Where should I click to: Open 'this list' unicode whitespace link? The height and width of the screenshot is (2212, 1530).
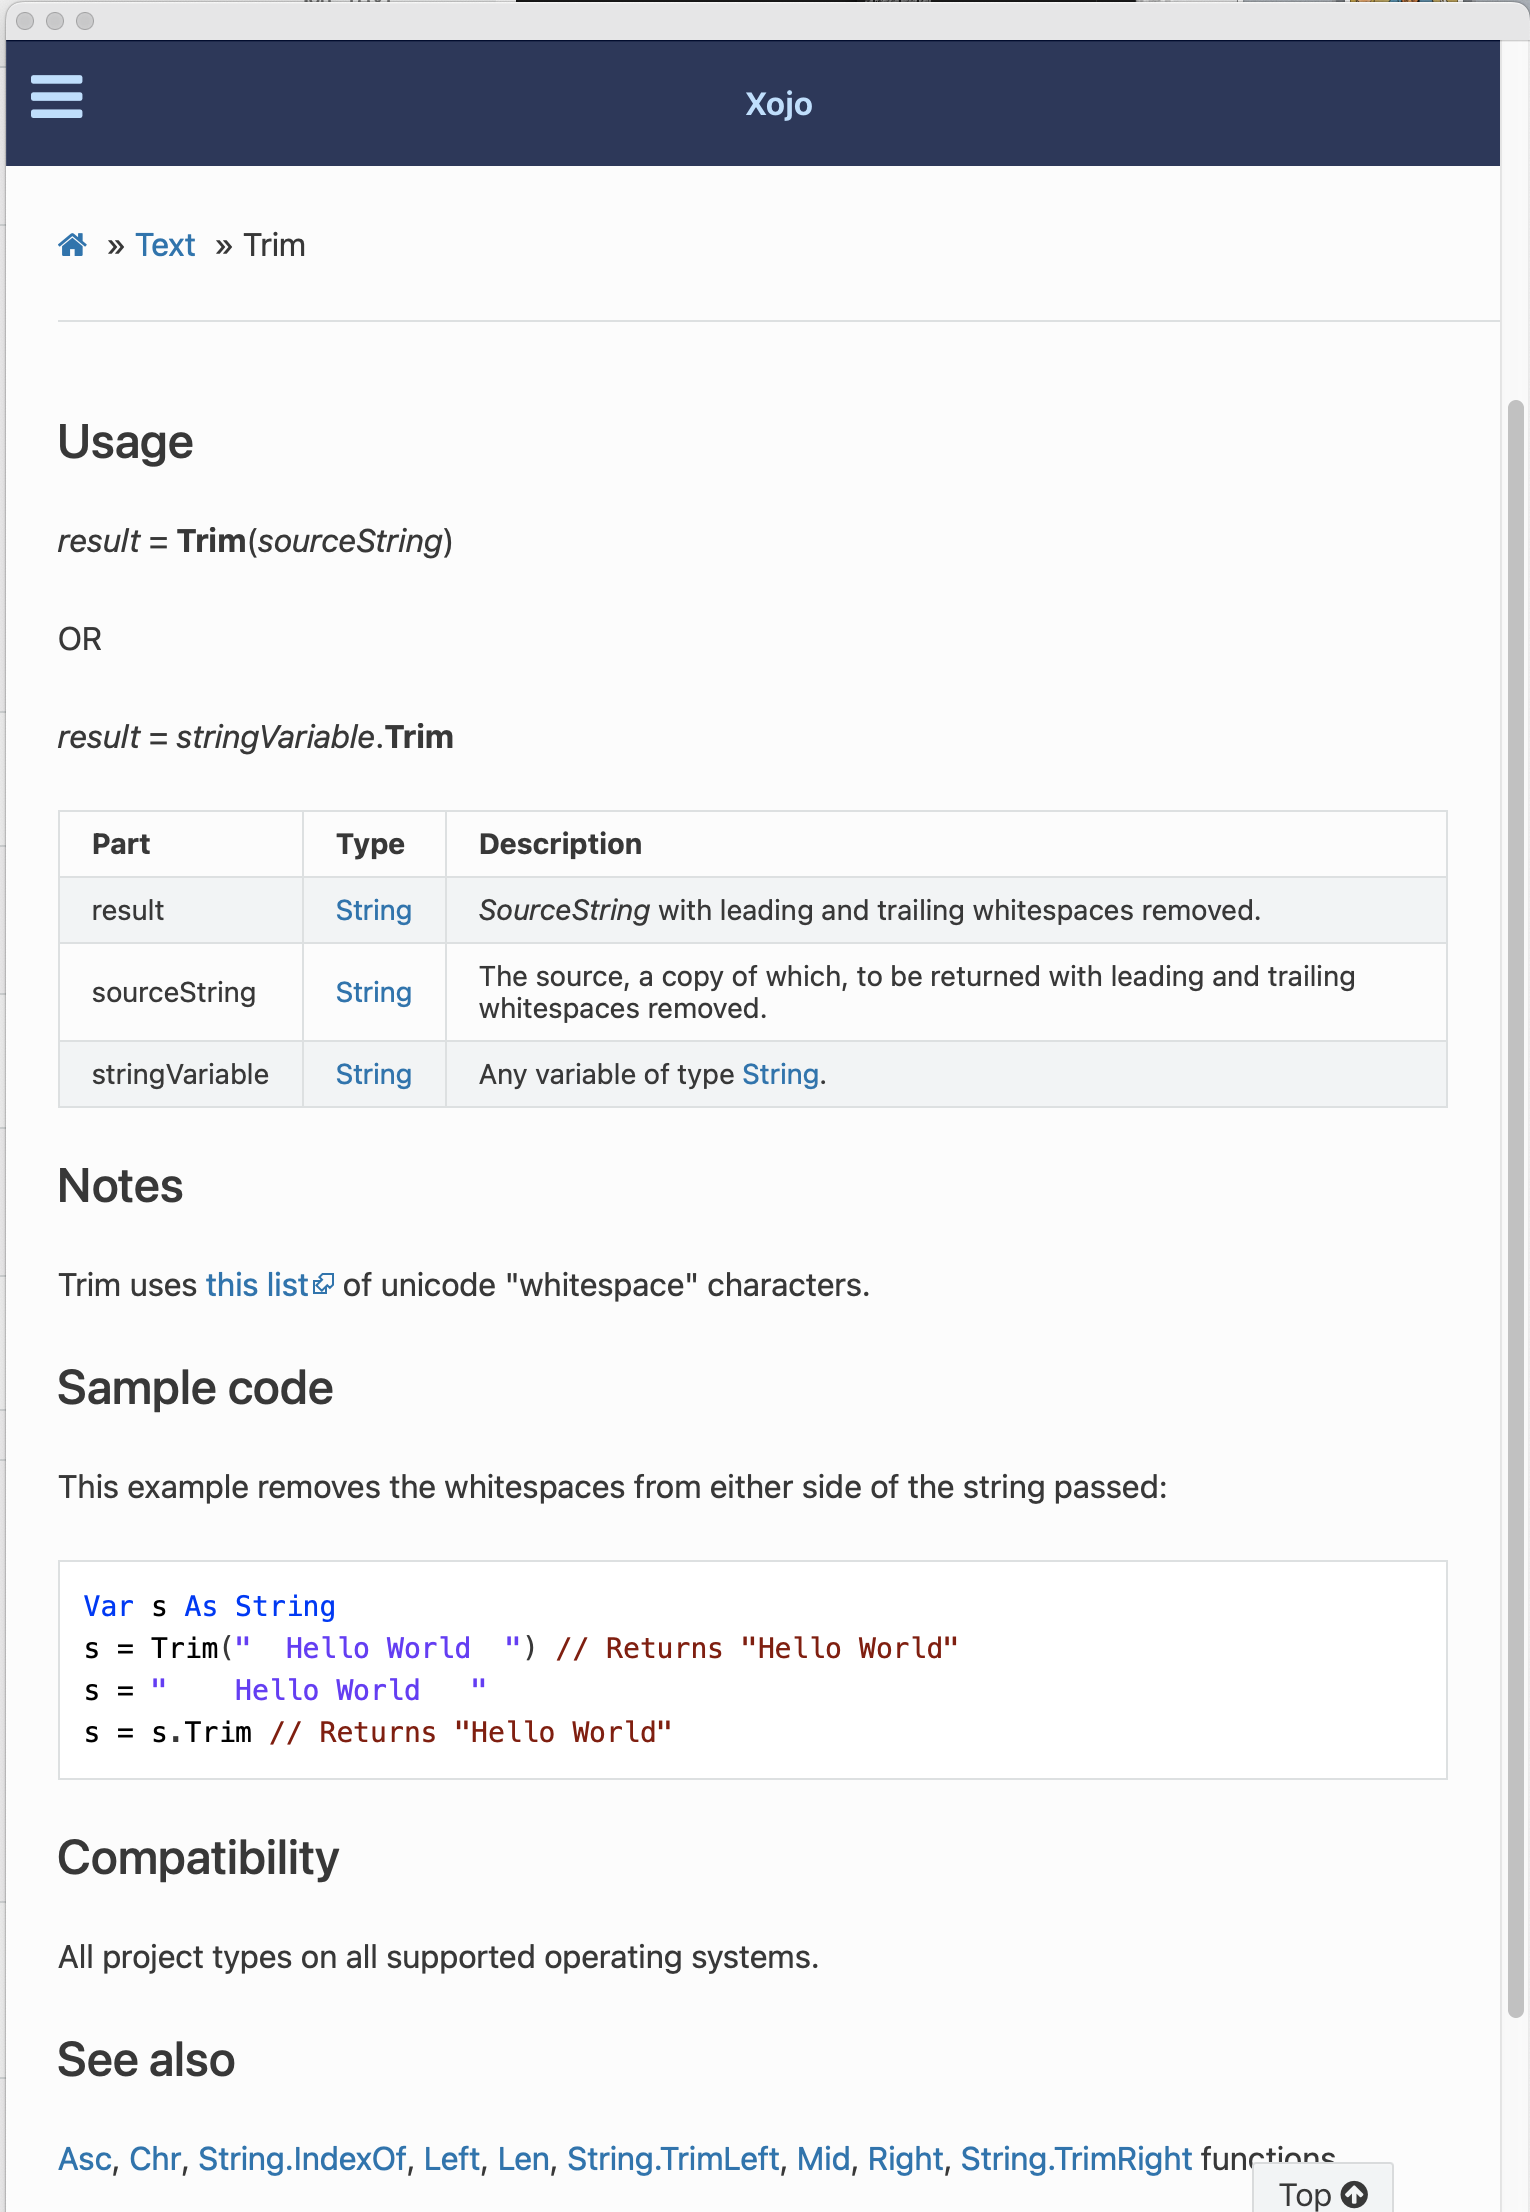(257, 1284)
